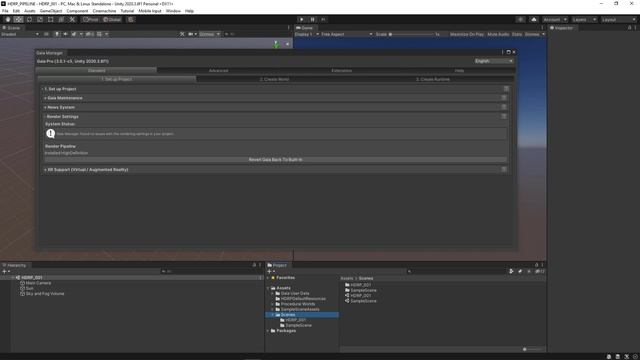This screenshot has height=360, width=640.
Task: Toggle the Pivot handle position button
Action: point(91,20)
